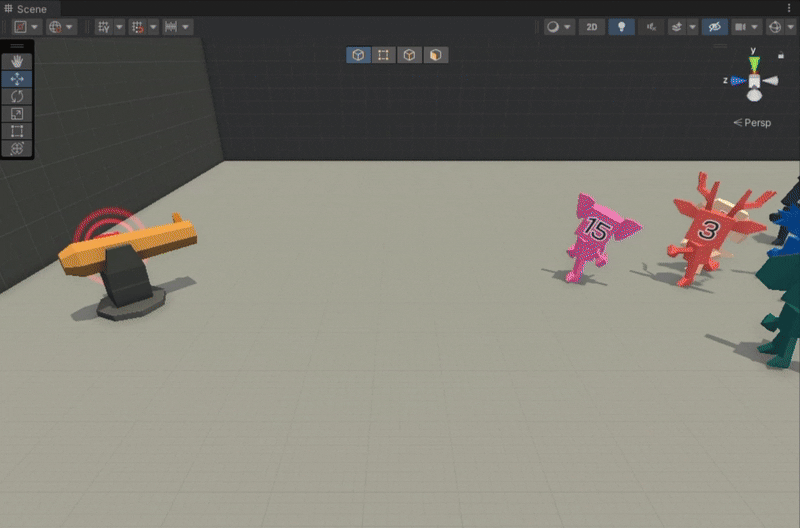Open the scene effects dropdown arrow
This screenshot has width=800, height=528.
point(693,27)
